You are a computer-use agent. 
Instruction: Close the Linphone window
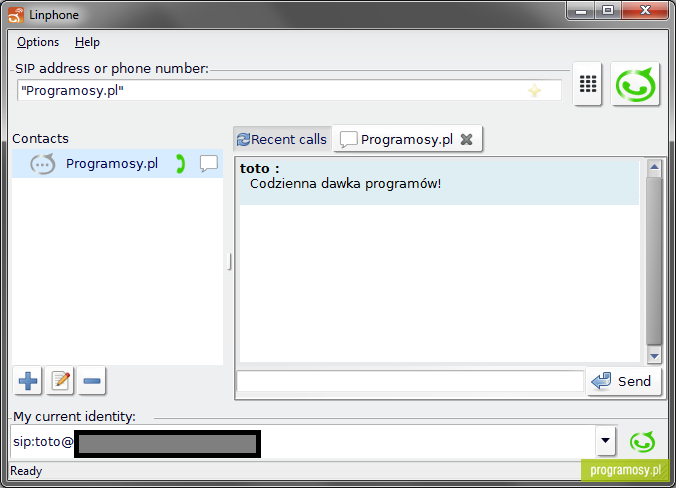point(645,10)
